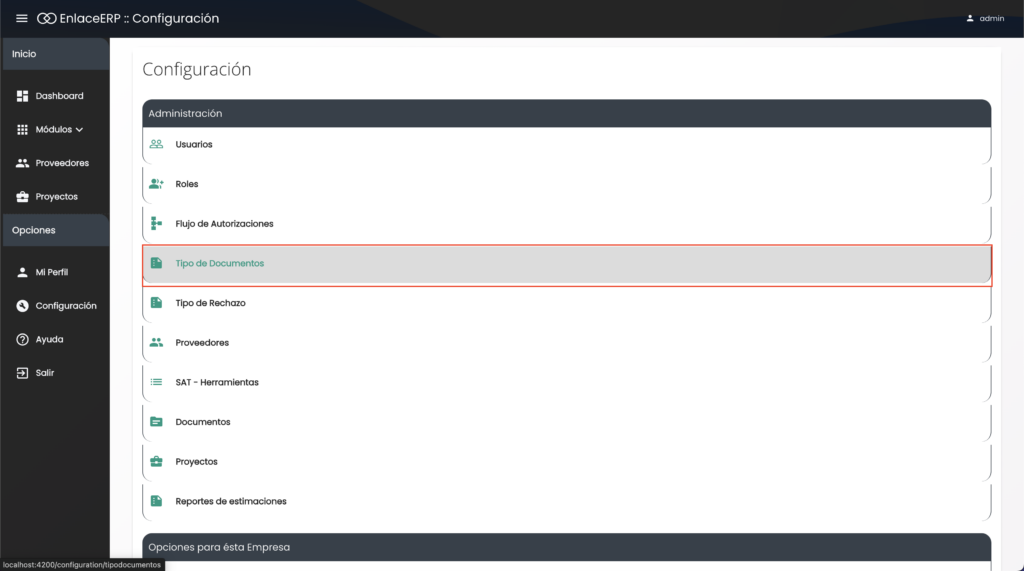1024x571 pixels.
Task: Click the hamburger menu icon
Action: coord(22,18)
